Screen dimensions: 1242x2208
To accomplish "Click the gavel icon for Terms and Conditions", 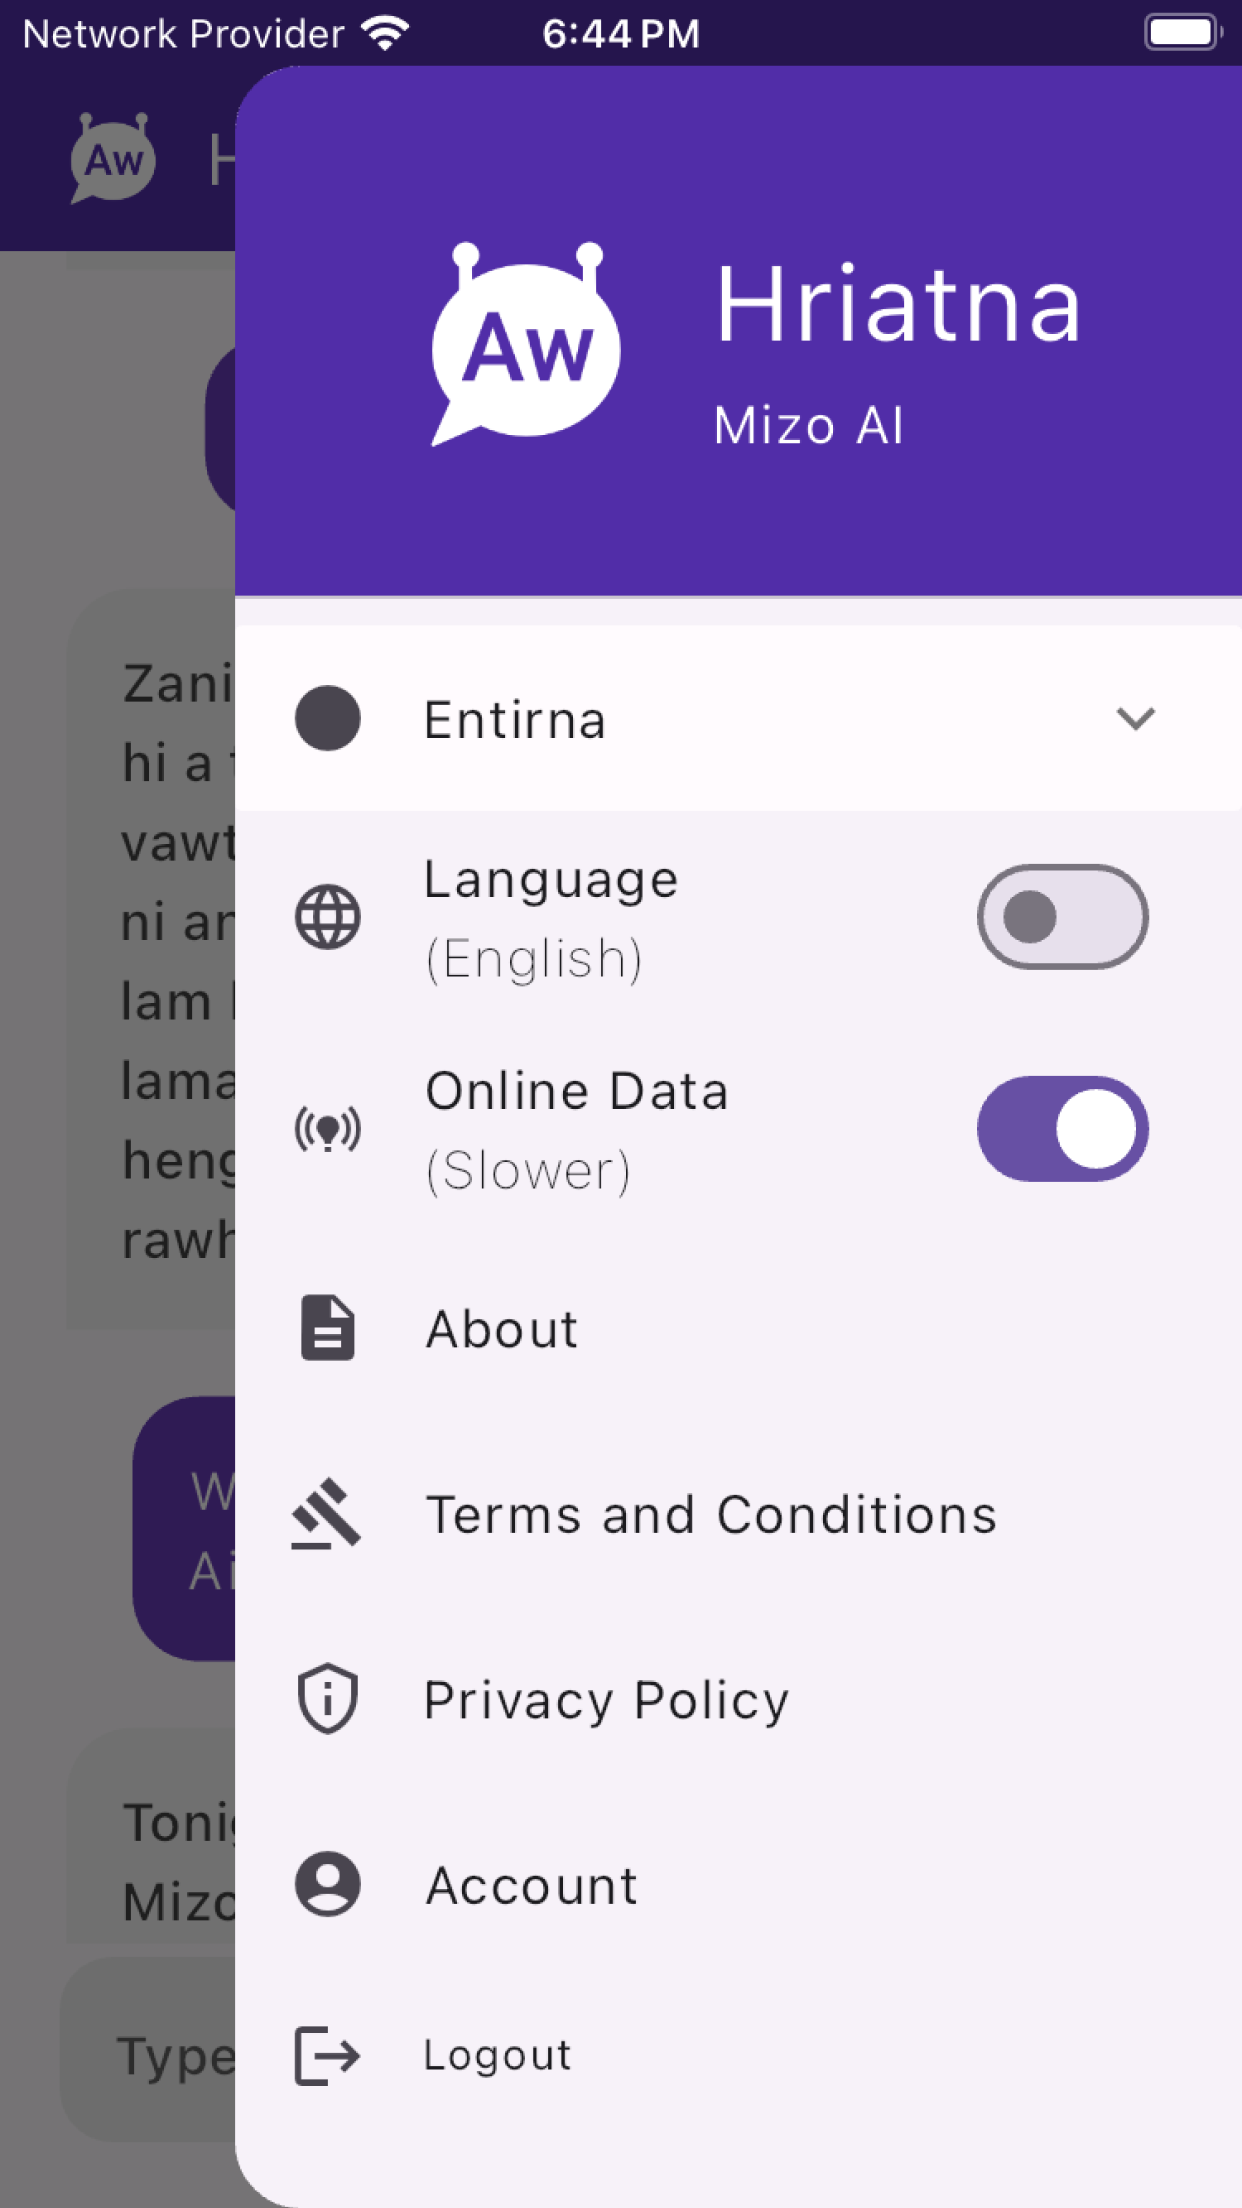I will click(326, 1514).
